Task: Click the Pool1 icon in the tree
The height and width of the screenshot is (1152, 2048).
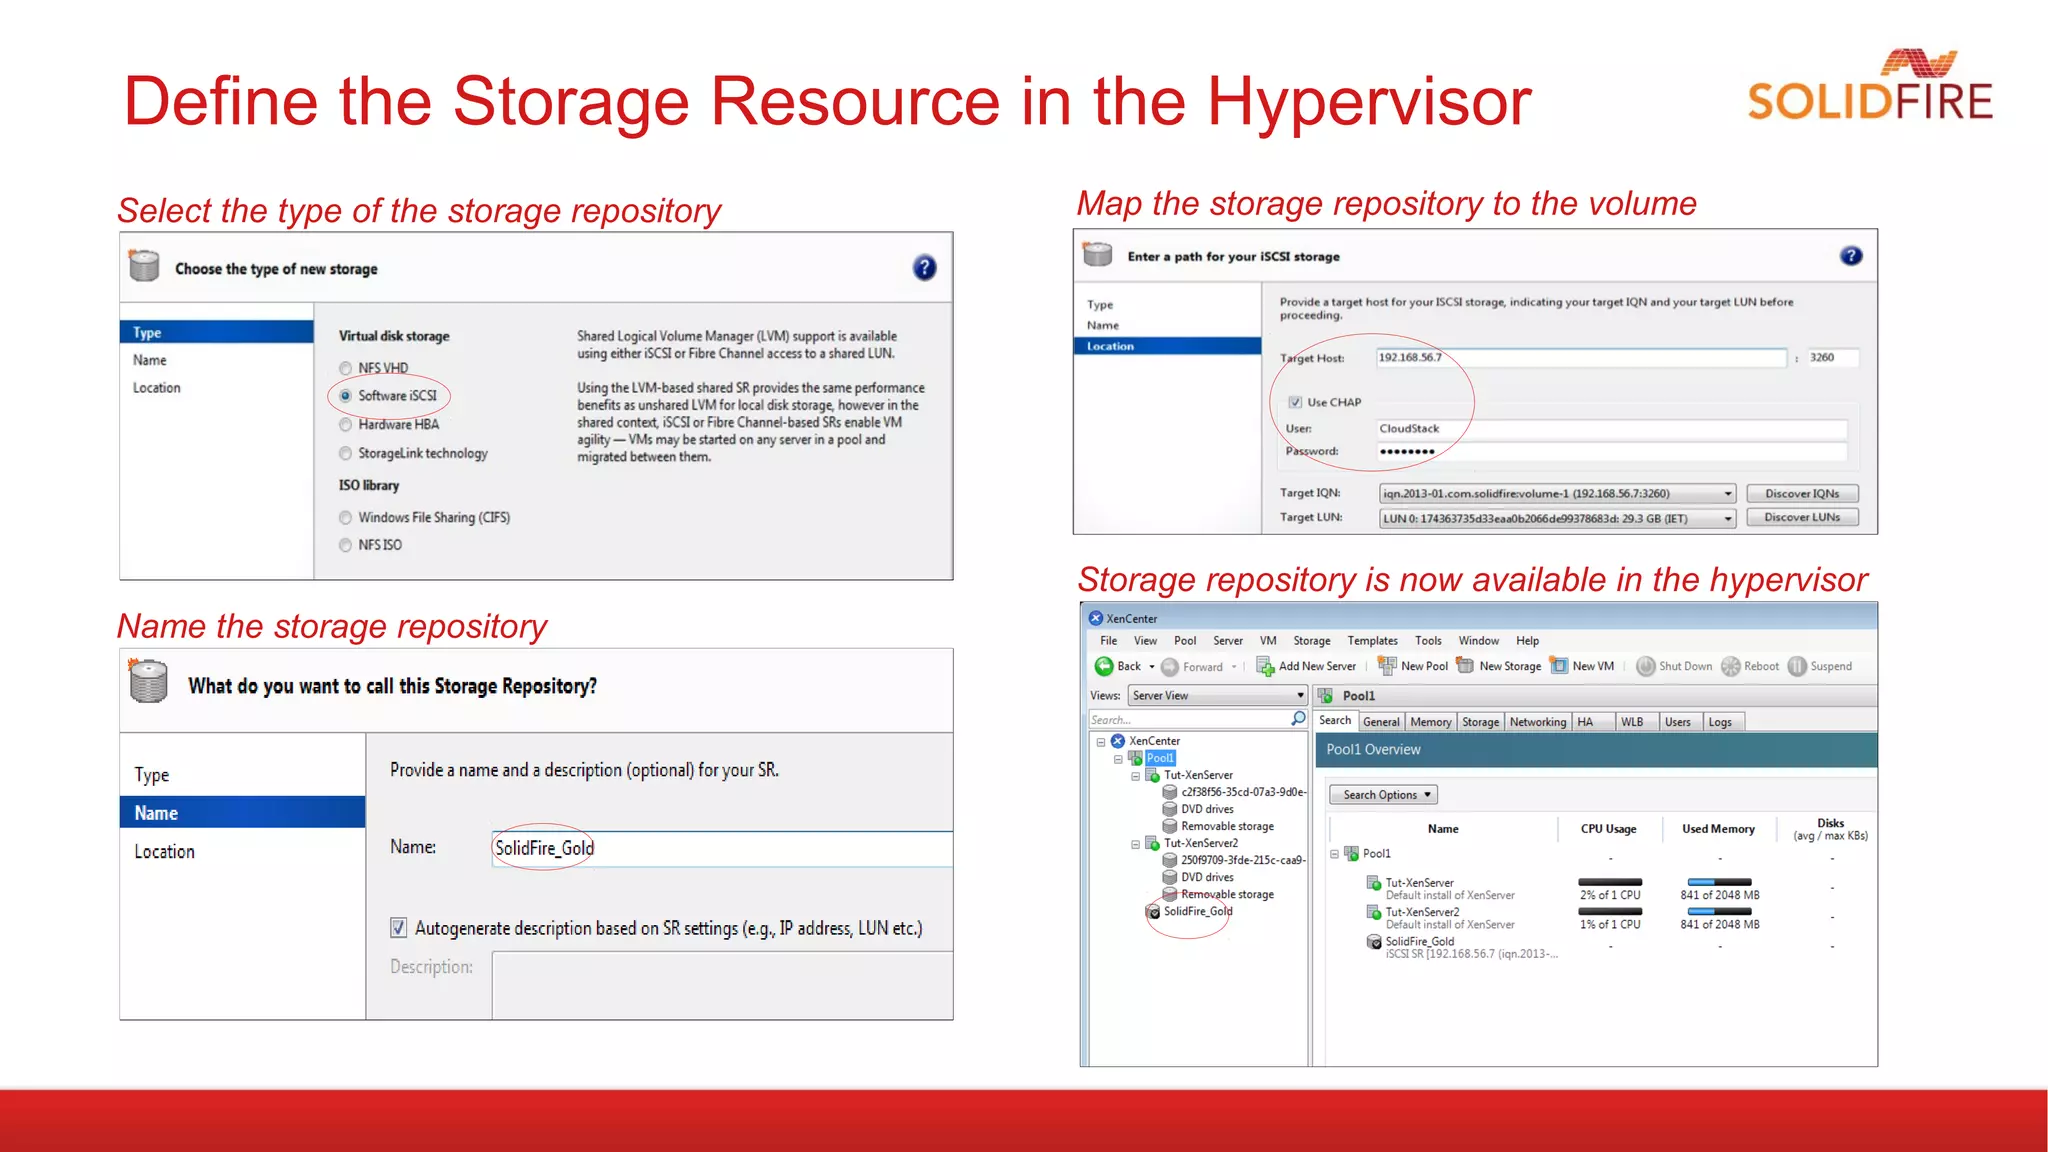Action: [x=1135, y=758]
